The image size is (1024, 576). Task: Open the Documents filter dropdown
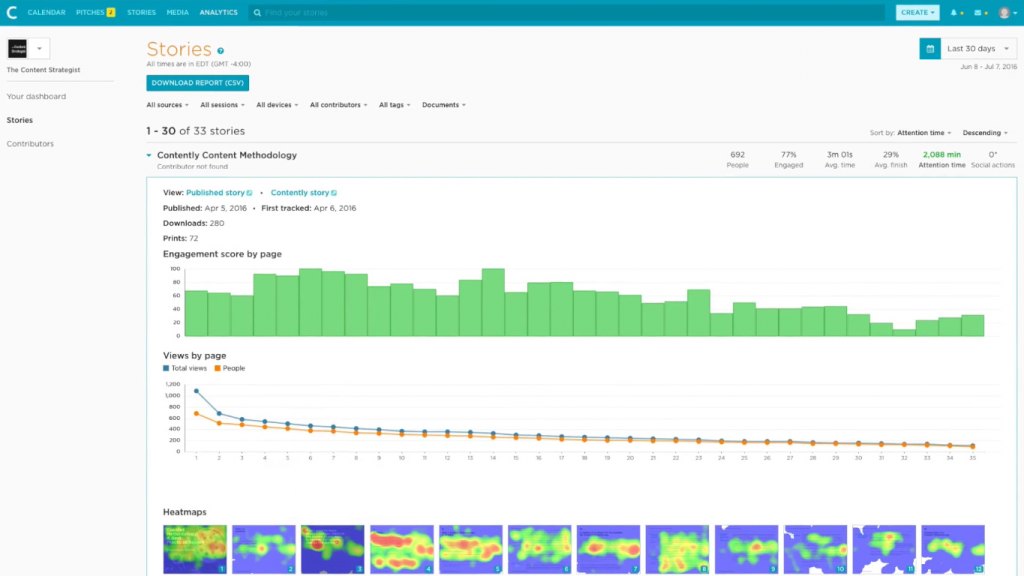[x=443, y=104]
